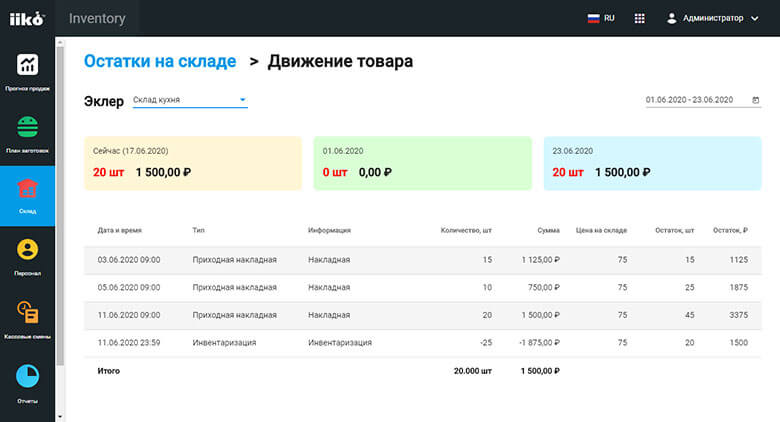
Task: Click the date range input field
Action: [x=690, y=100]
